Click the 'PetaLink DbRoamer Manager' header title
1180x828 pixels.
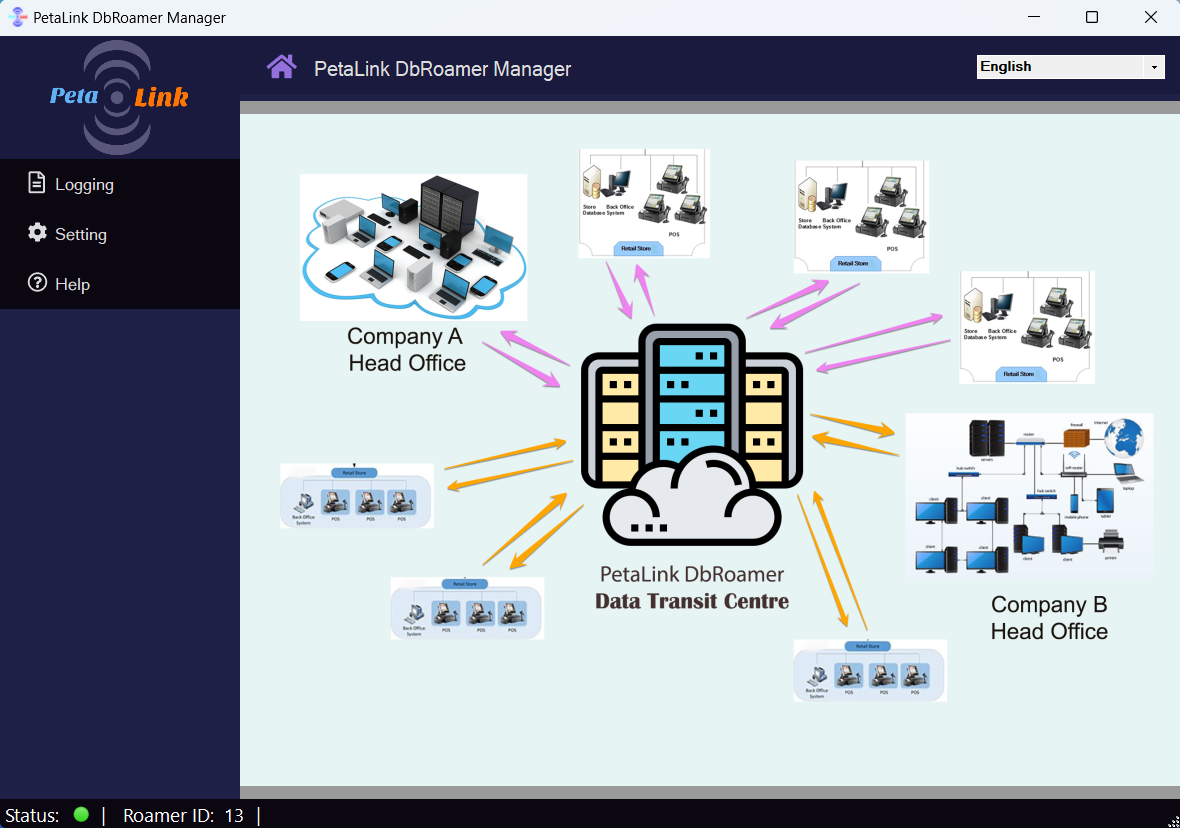point(442,69)
